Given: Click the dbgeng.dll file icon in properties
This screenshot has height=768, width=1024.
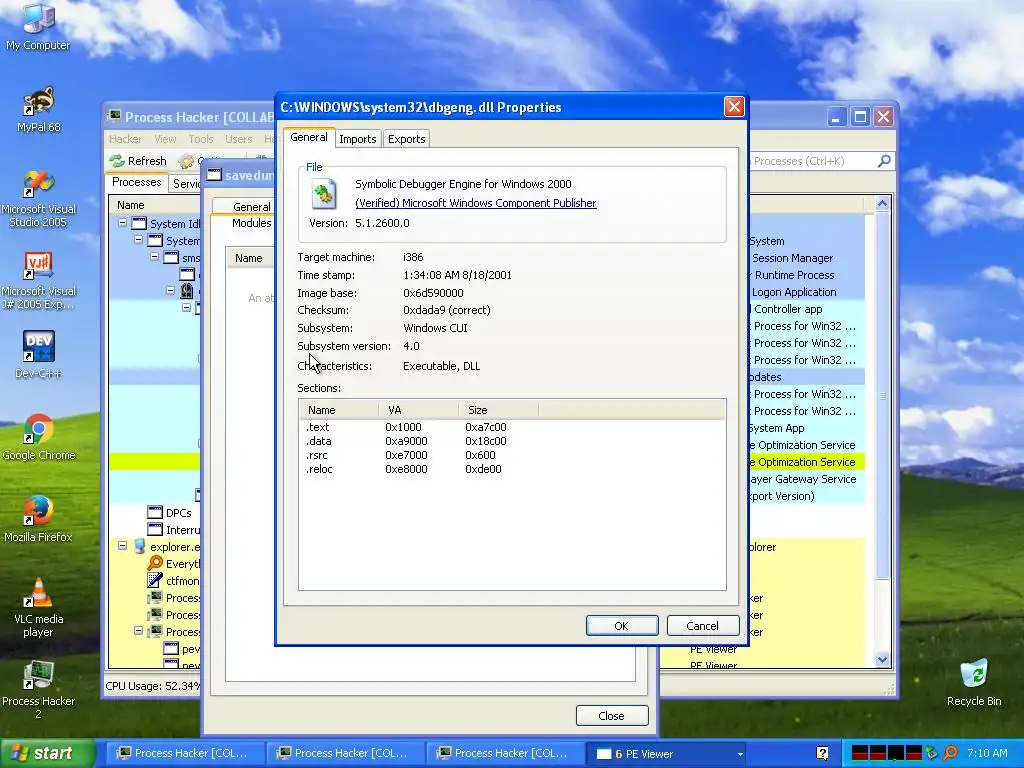Looking at the screenshot, I should [323, 194].
